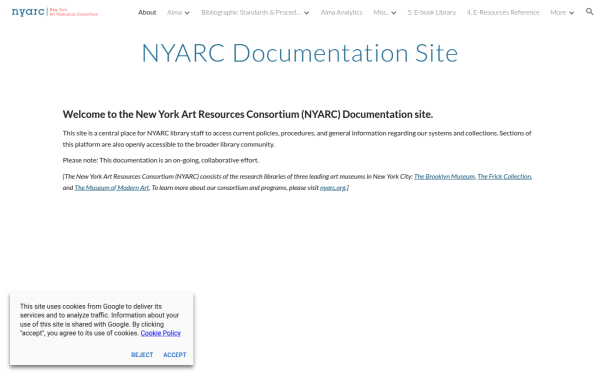The image size is (600, 375).
Task: Open the 5. E-book Library page
Action: pos(432,12)
